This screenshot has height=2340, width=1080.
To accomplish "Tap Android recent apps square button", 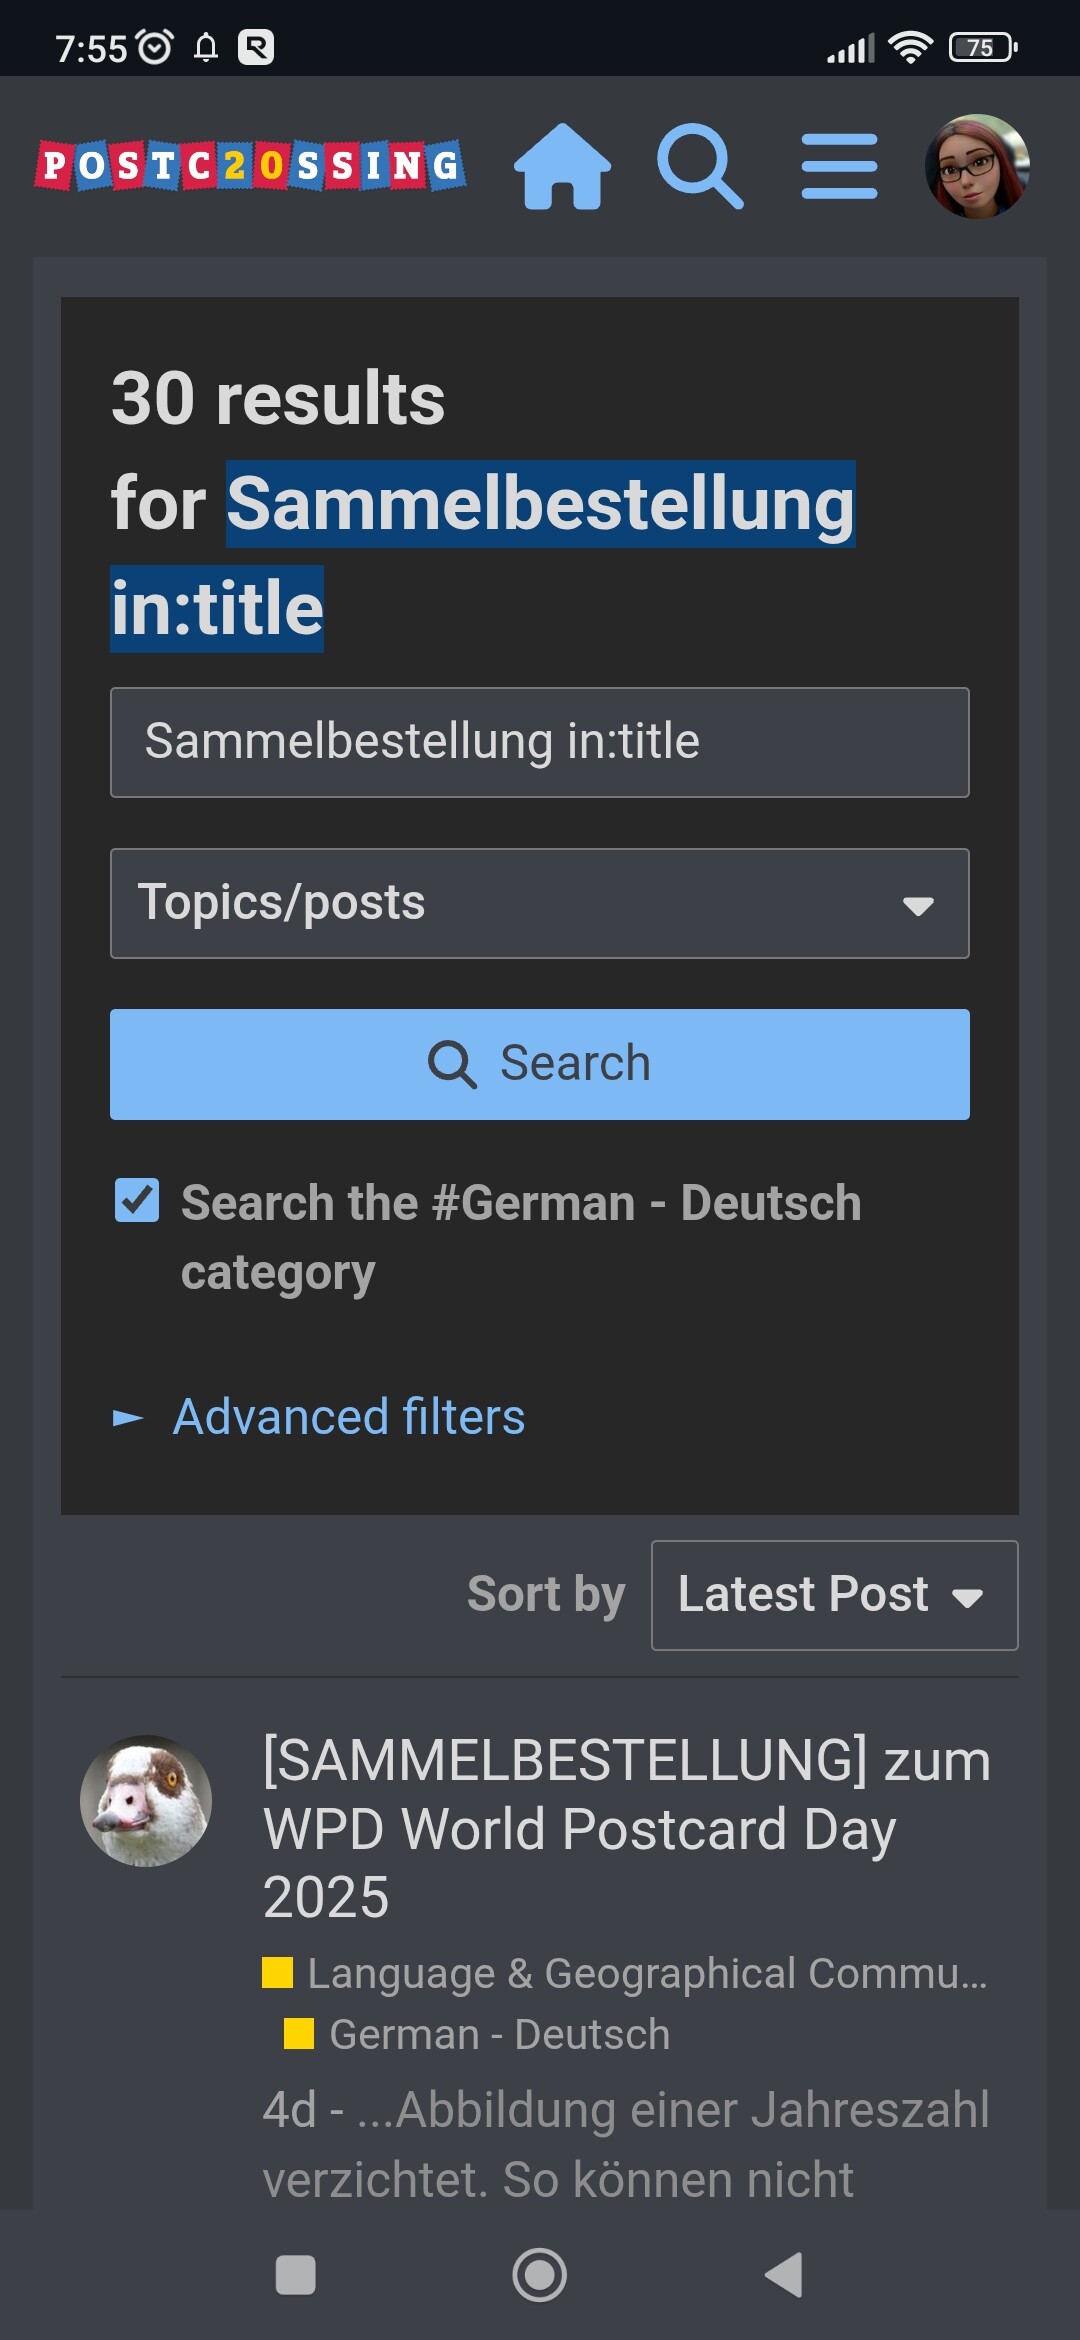I will (296, 2275).
